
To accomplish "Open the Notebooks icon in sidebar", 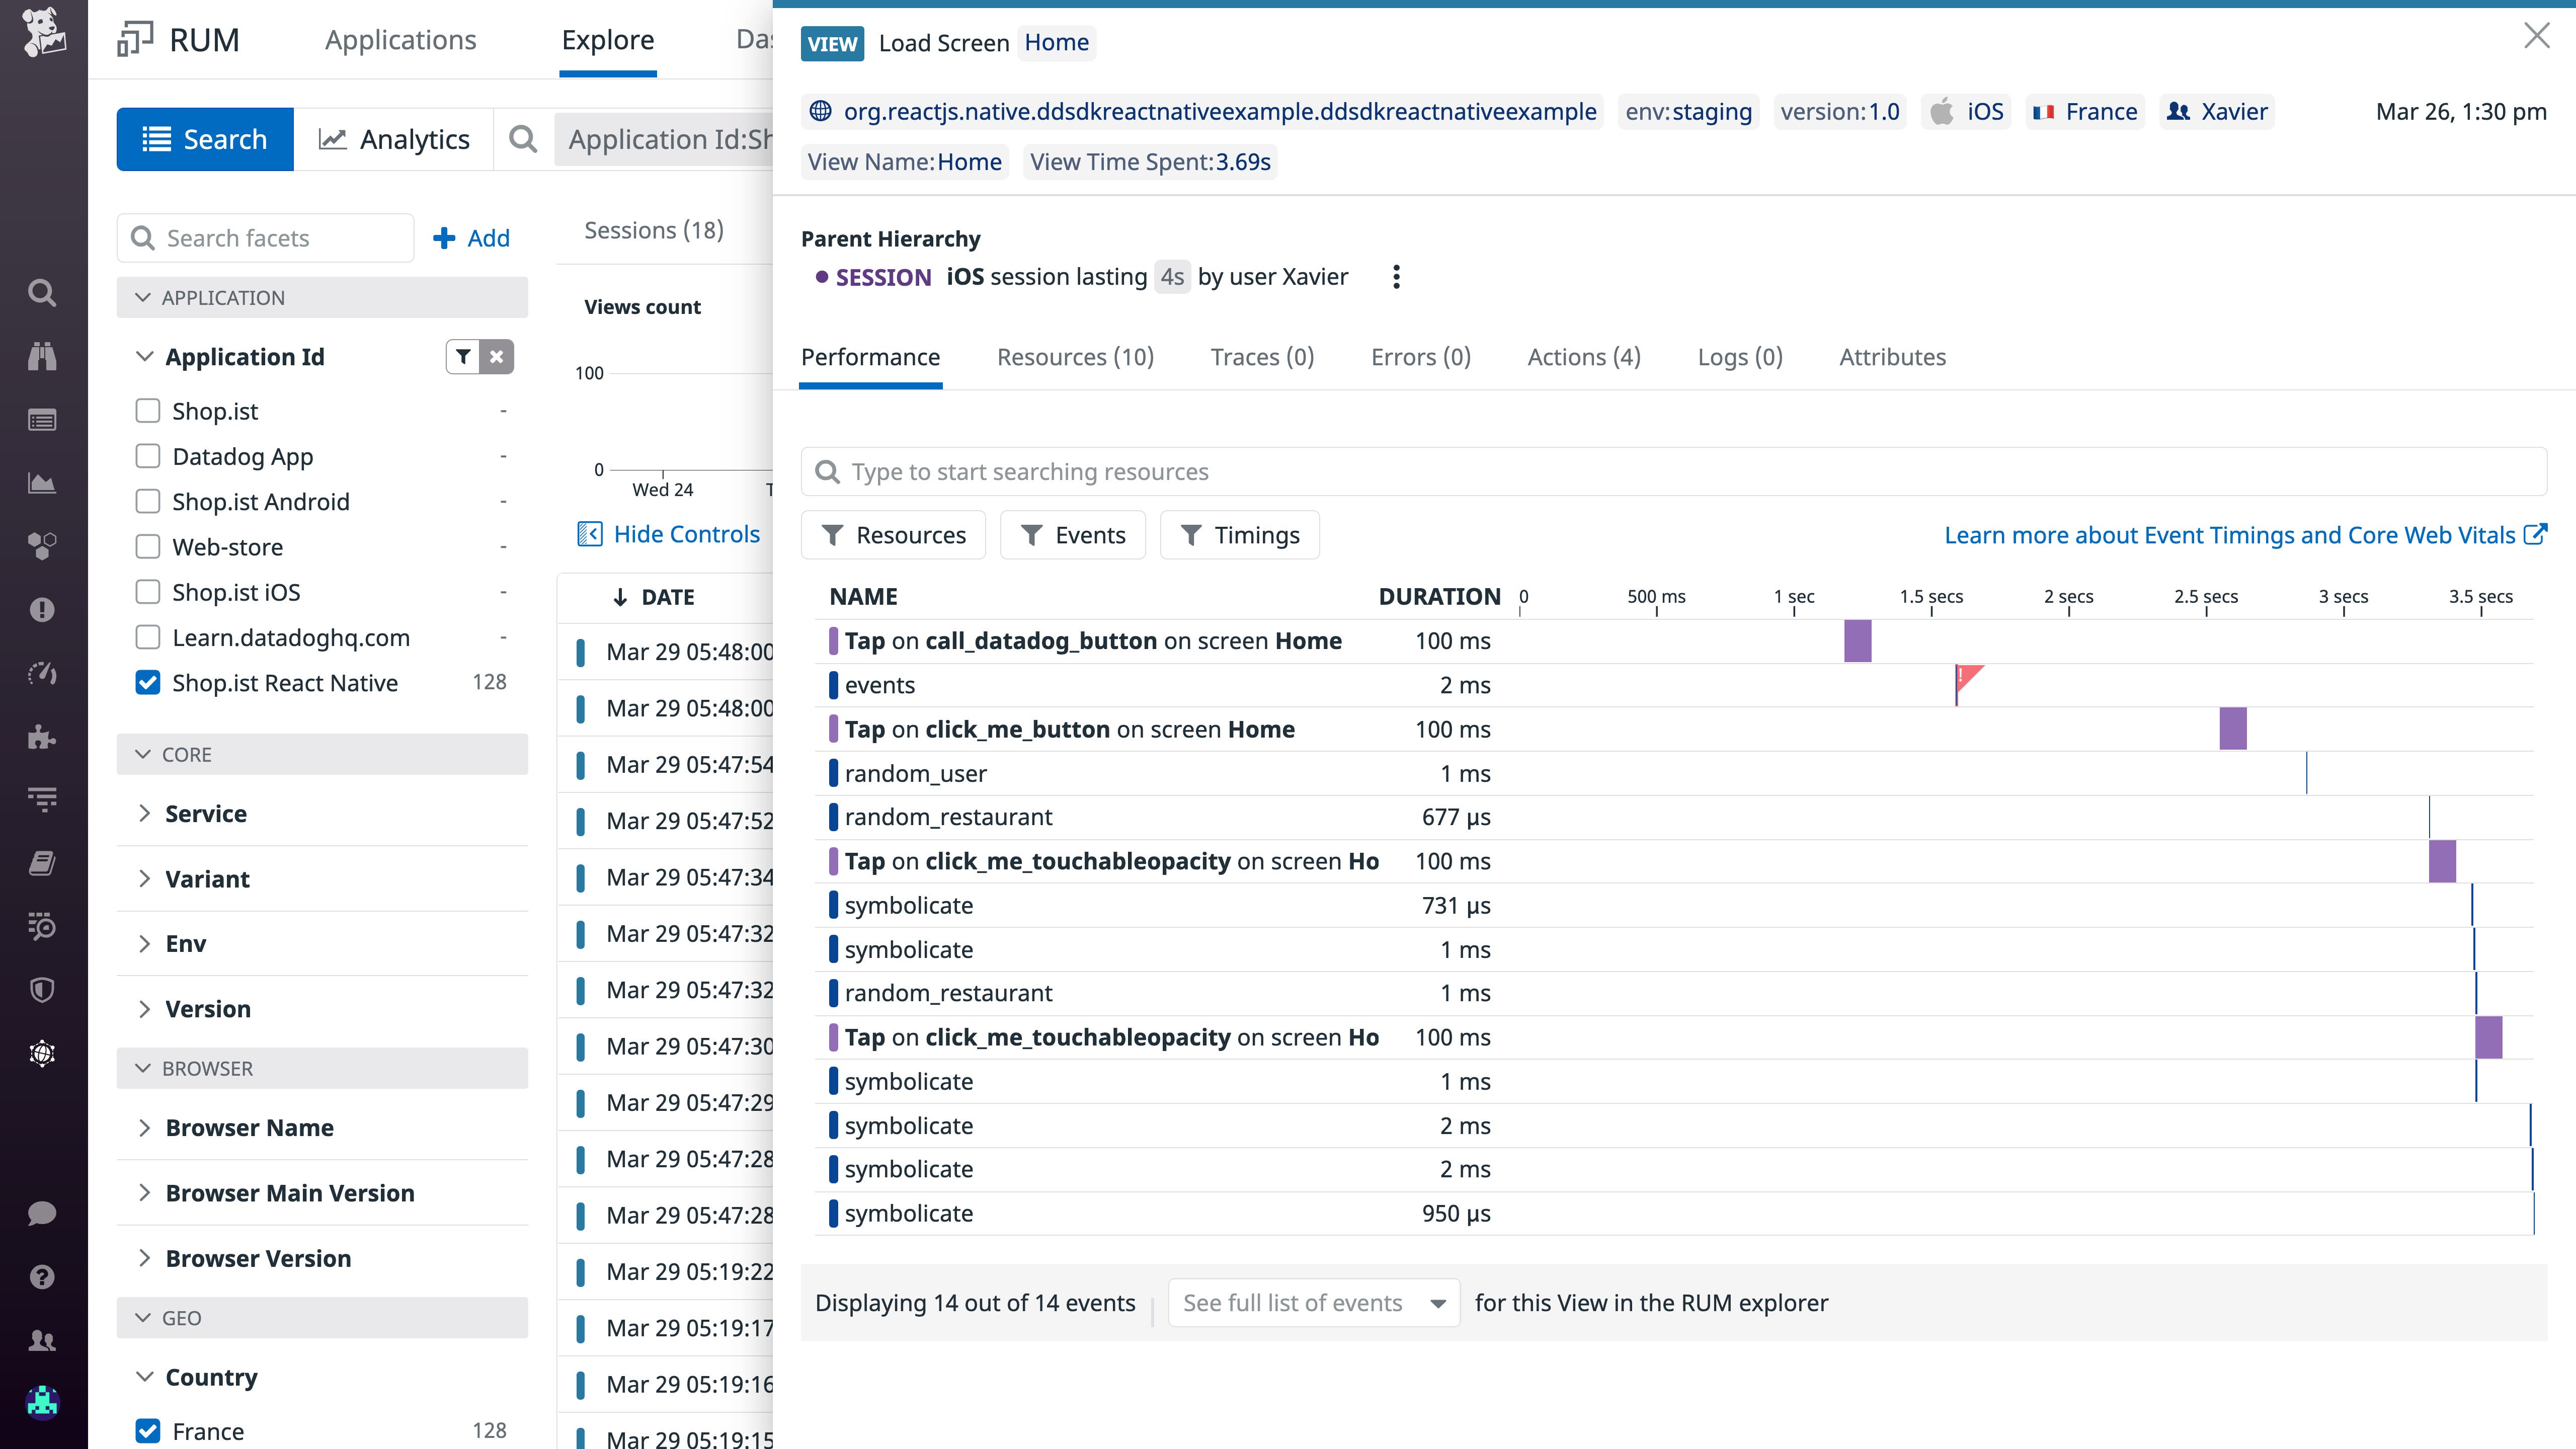I will point(43,863).
